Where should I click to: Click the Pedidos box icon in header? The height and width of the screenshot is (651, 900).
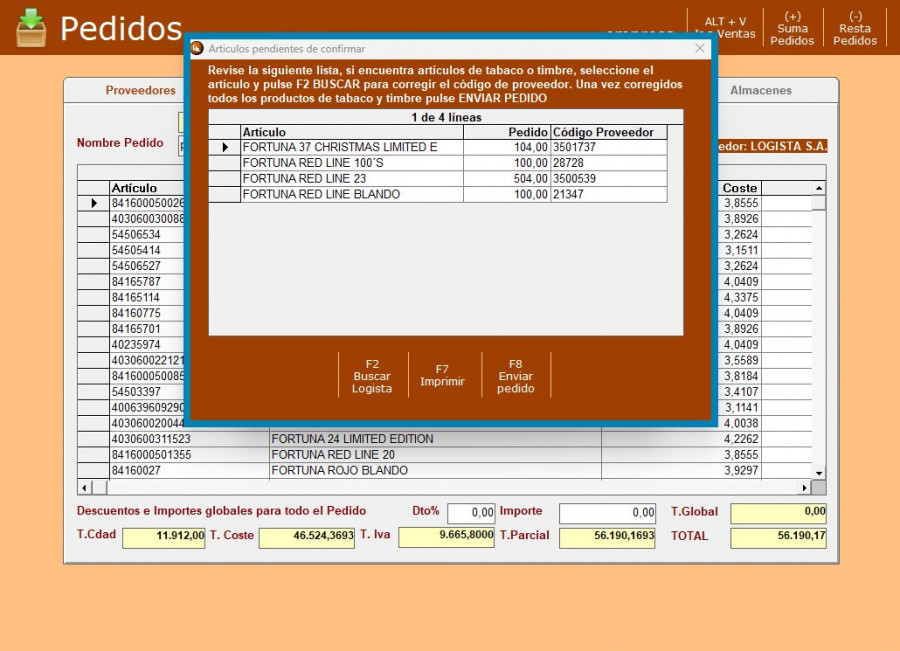click(x=31, y=27)
